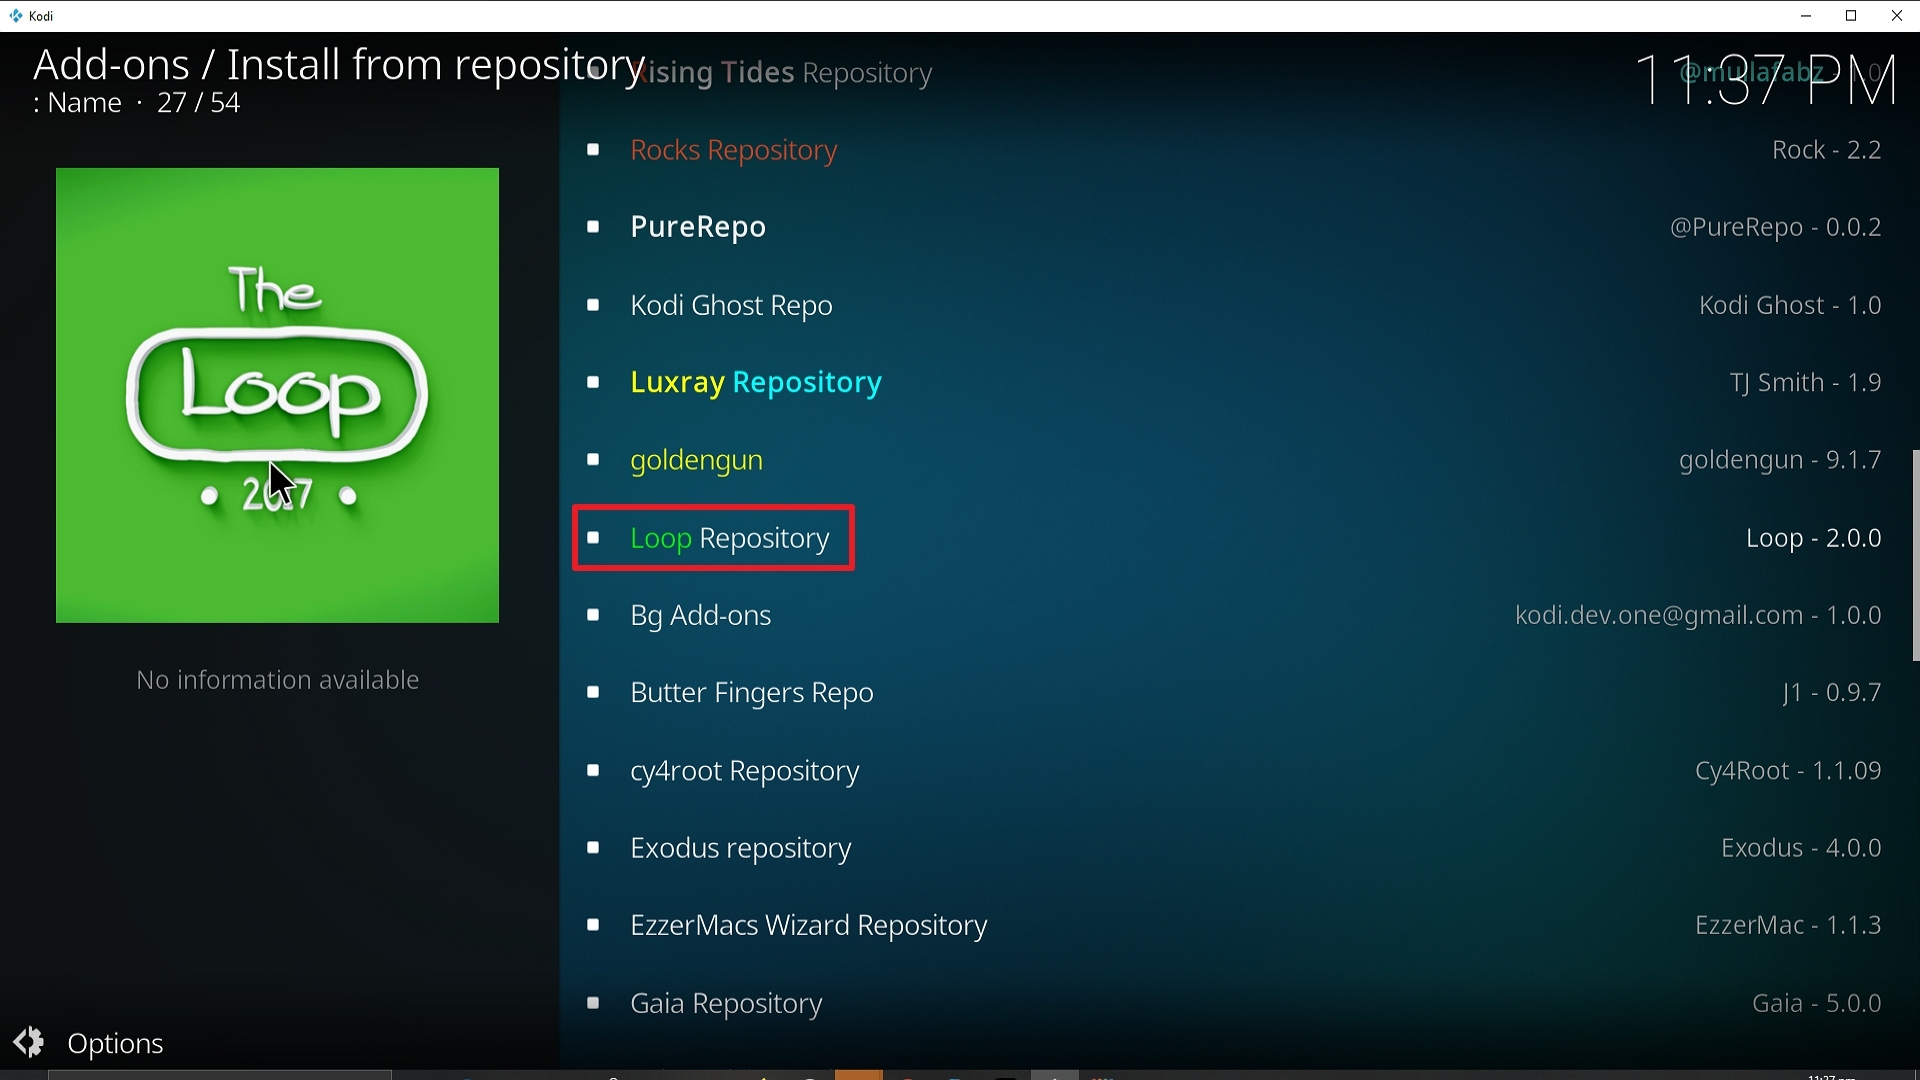Click kodi.dev.one@gmail.com - 1.0.0 text
The image size is (1920, 1080).
(x=1698, y=615)
